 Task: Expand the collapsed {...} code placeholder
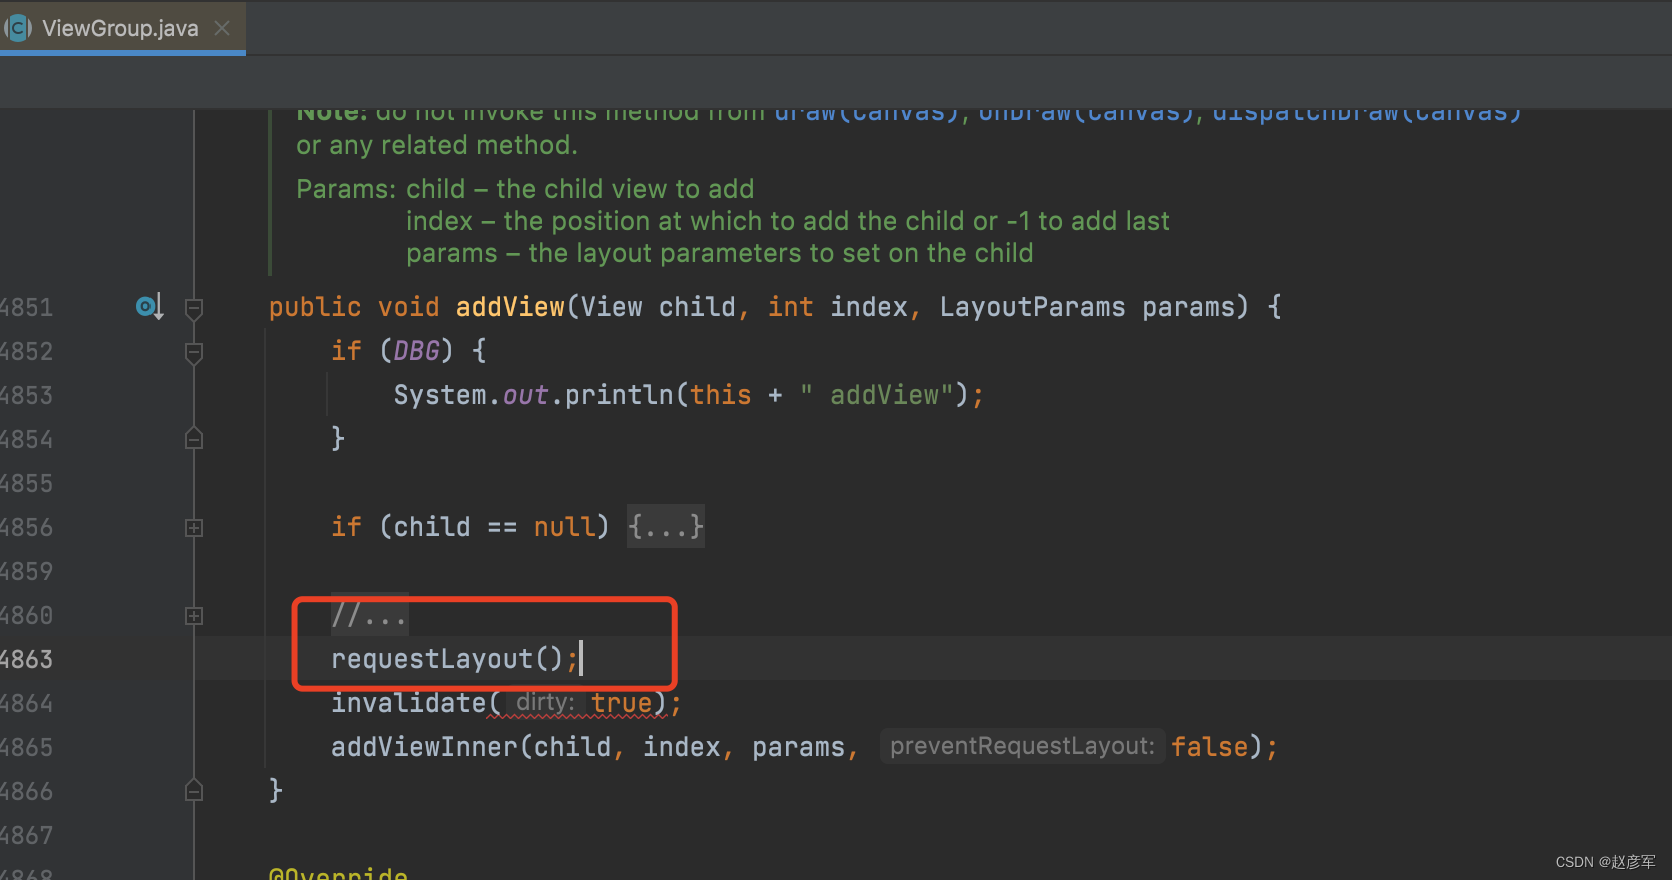point(666,526)
